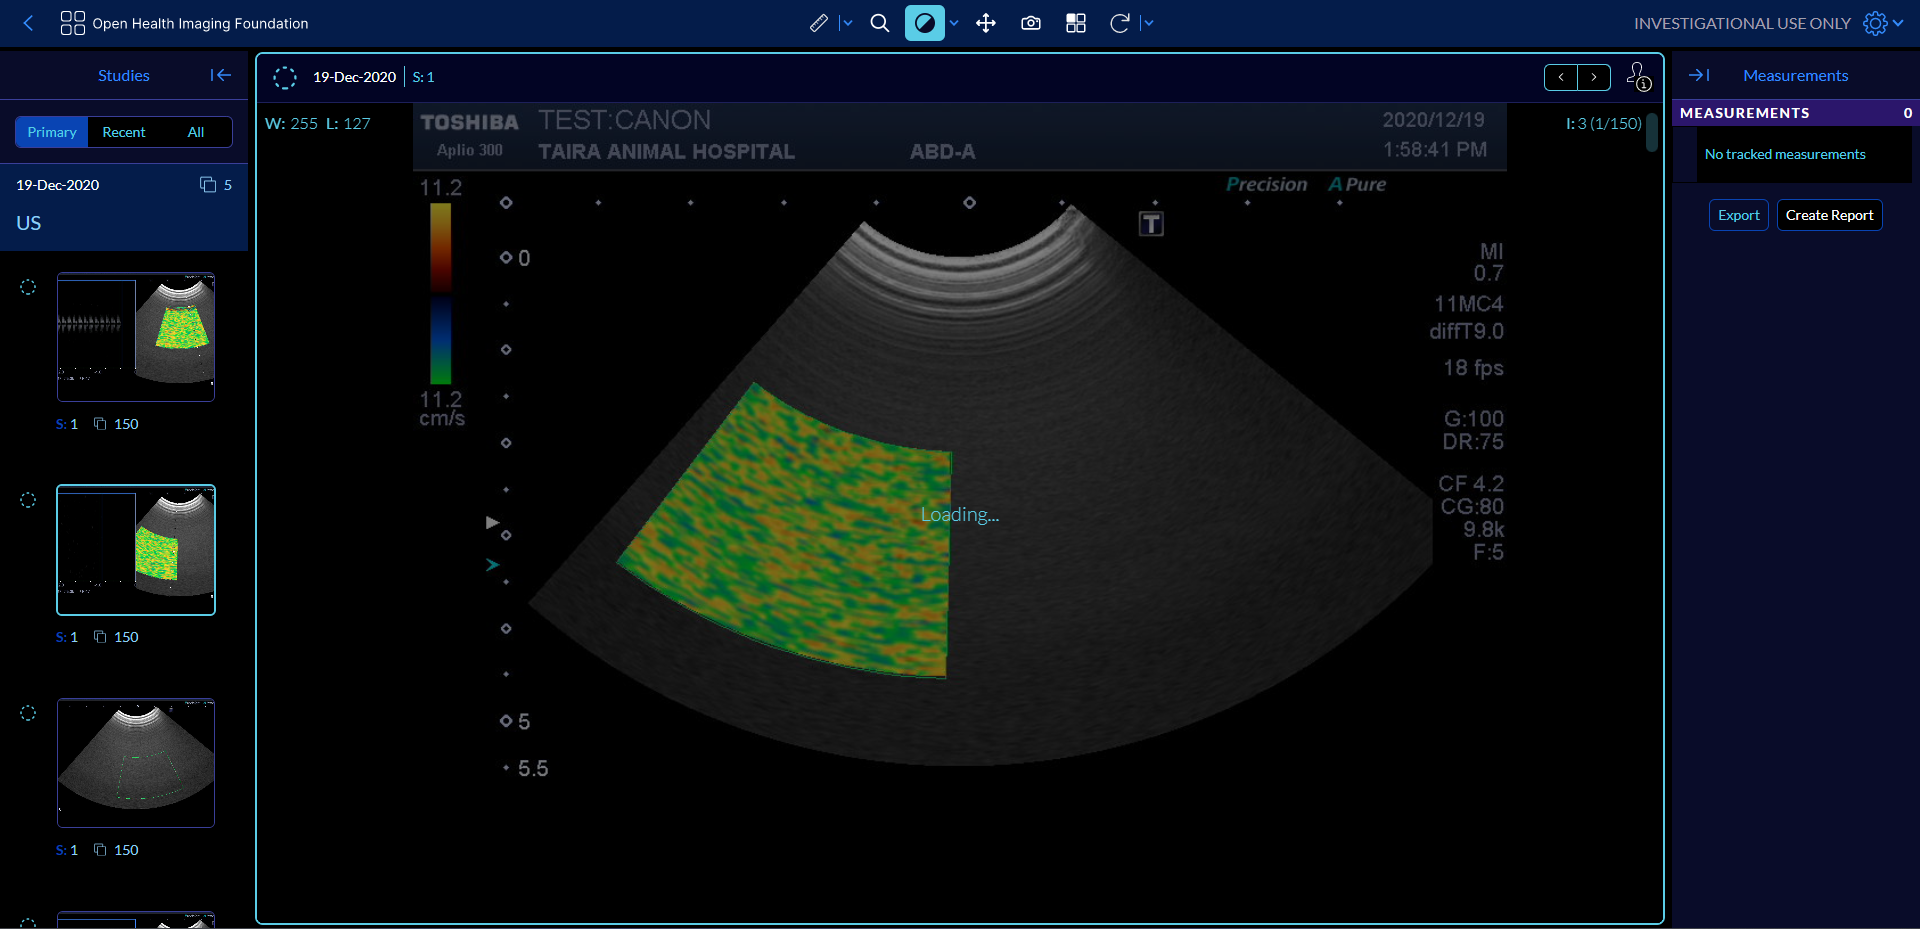Open measurement tools dropdown arrow
Viewport: 1920px width, 929px height.
847,23
